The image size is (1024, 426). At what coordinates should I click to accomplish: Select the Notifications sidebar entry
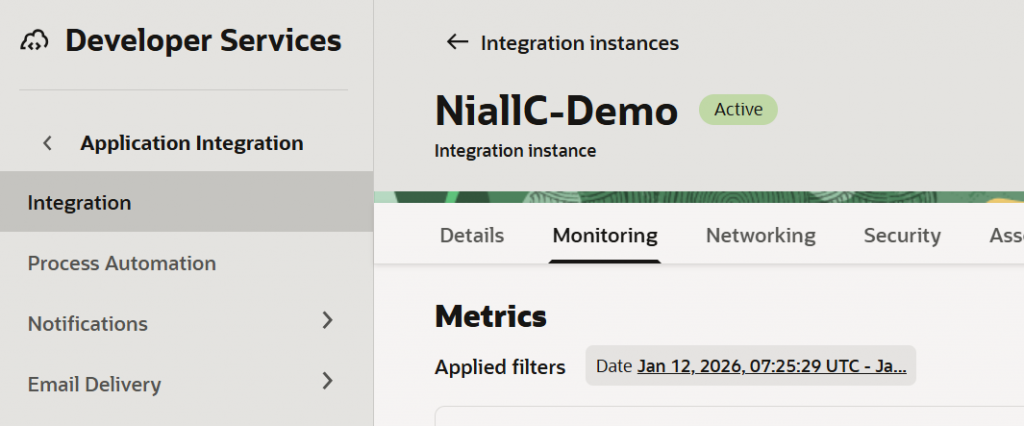pos(87,324)
